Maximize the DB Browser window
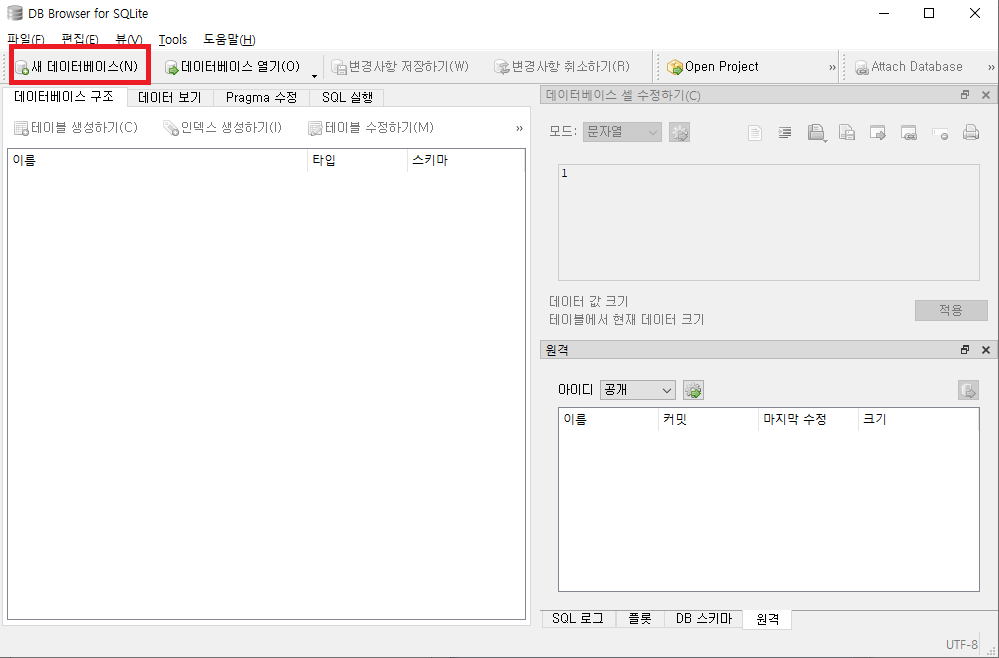 (x=929, y=13)
